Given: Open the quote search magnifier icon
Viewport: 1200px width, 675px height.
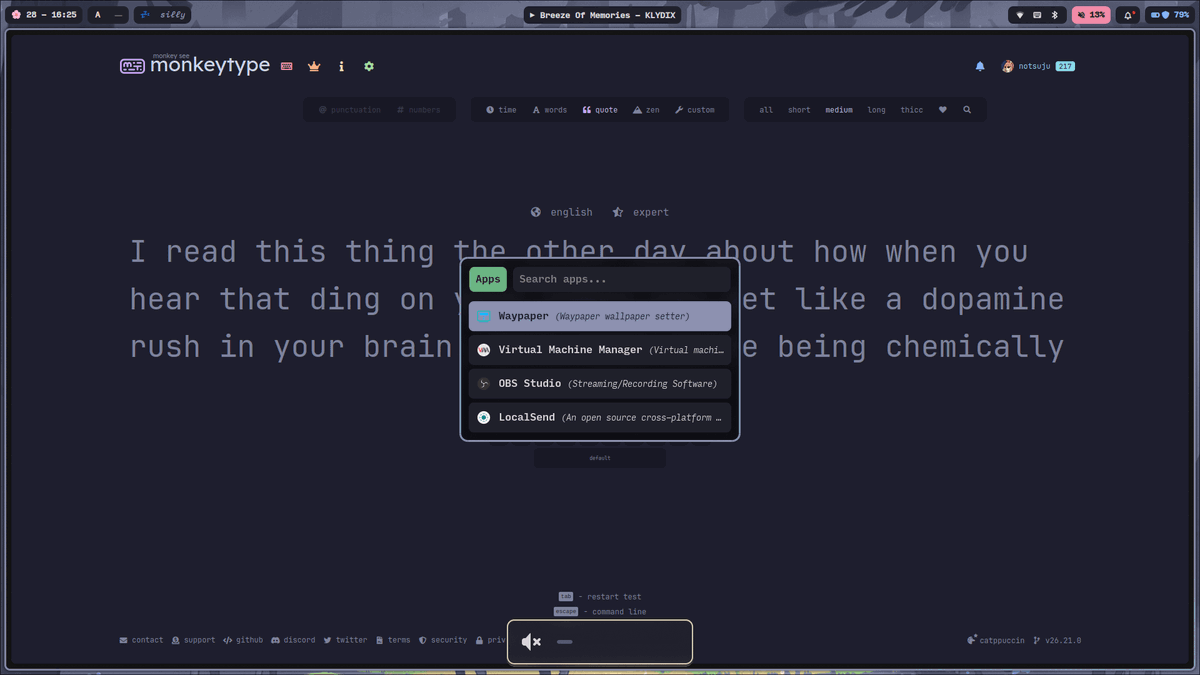Looking at the screenshot, I should (967, 110).
